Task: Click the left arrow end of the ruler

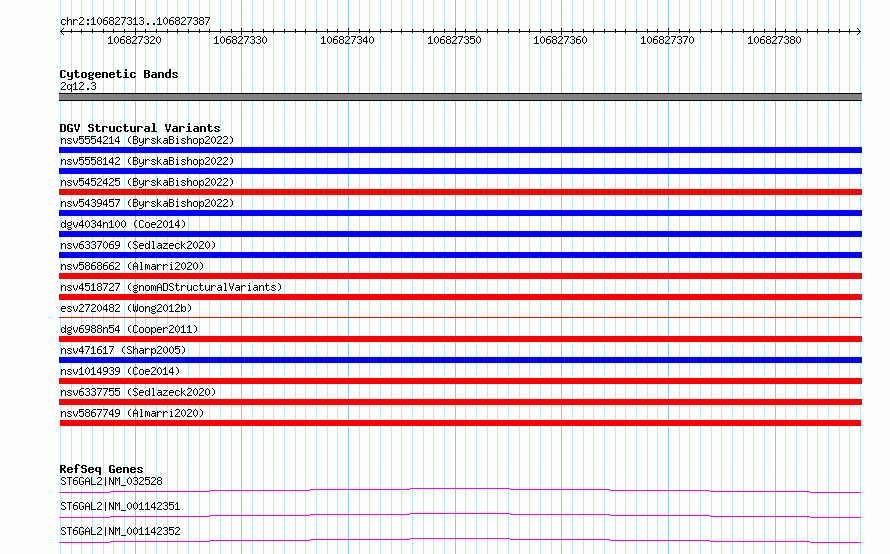Action: pyautogui.click(x=62, y=31)
